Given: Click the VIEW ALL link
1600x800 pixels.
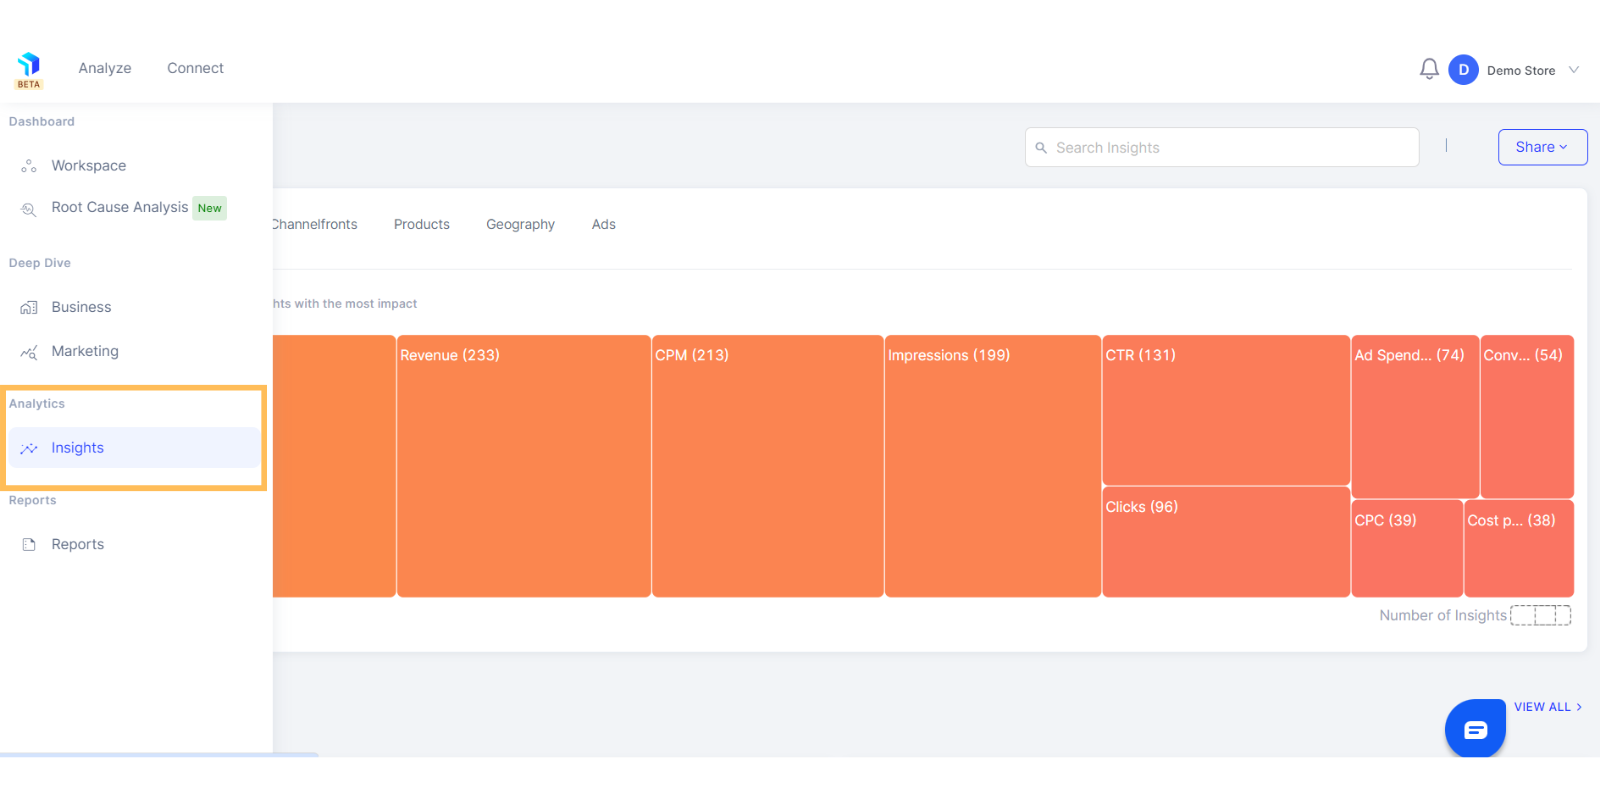Looking at the screenshot, I should (1547, 707).
